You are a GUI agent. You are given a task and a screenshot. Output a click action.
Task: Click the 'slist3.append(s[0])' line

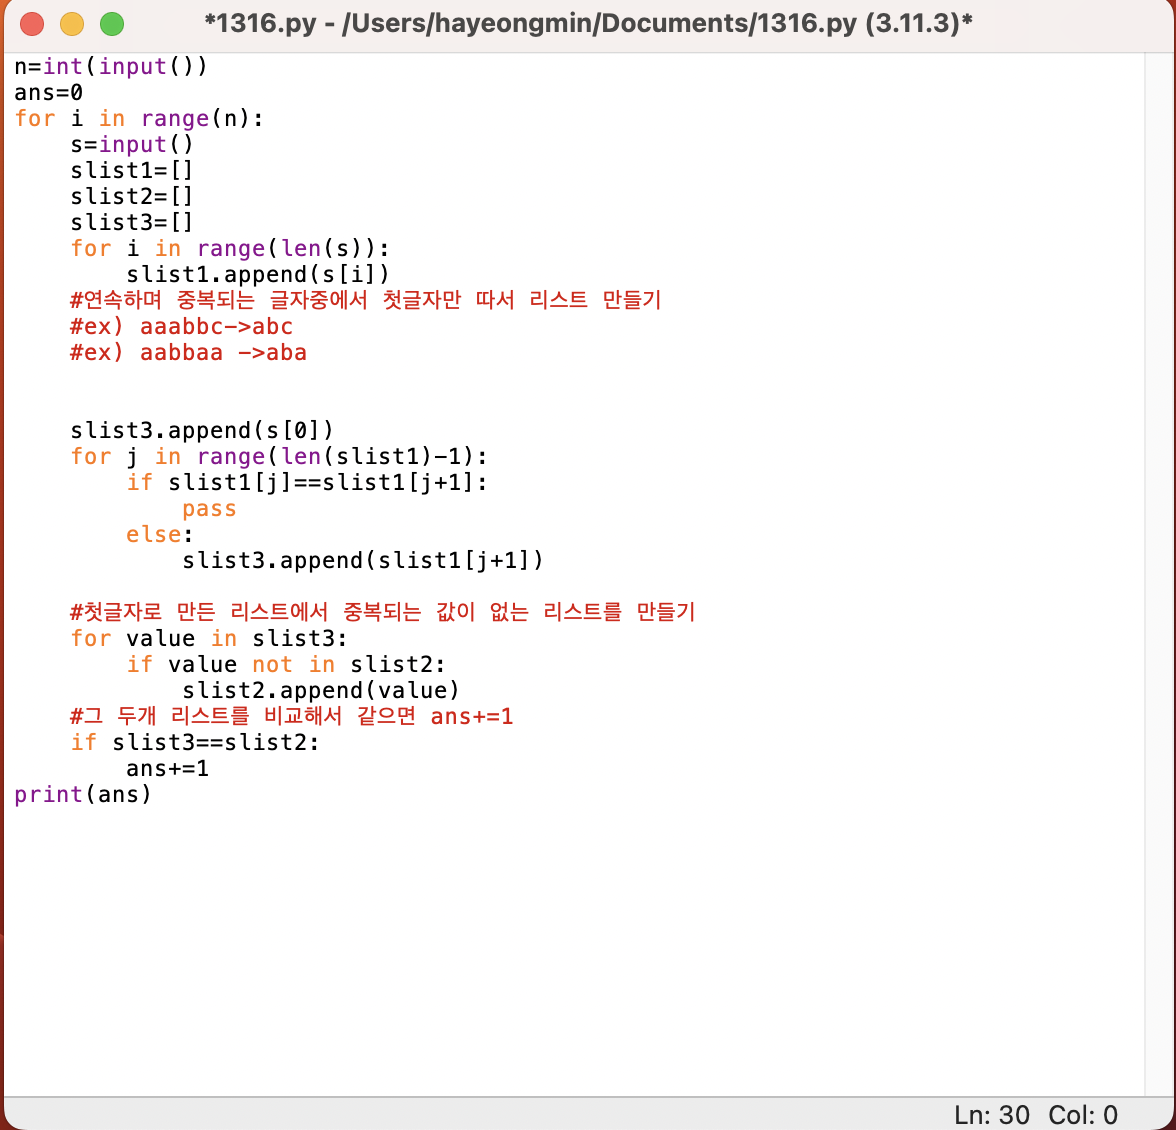point(202,430)
